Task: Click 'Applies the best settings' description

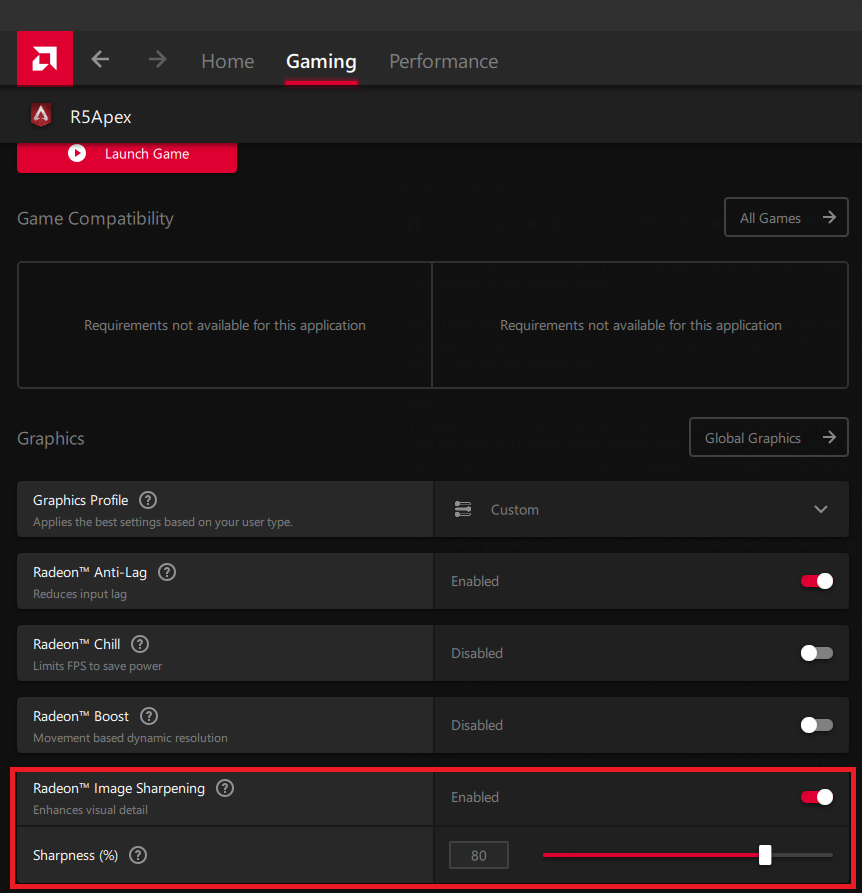Action: tap(163, 522)
